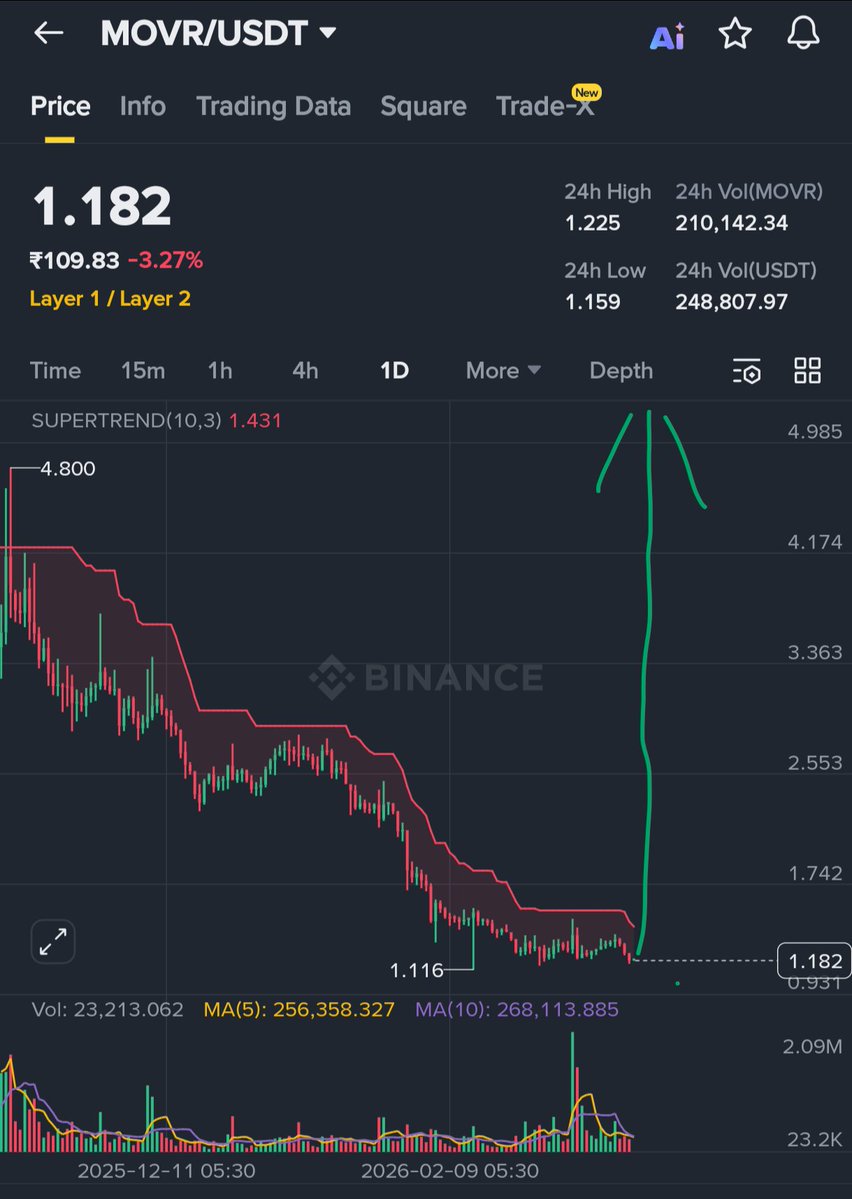Tap the 2025-12-11 05:30 date label
Image resolution: width=852 pixels, height=1199 pixels.
[166, 1171]
